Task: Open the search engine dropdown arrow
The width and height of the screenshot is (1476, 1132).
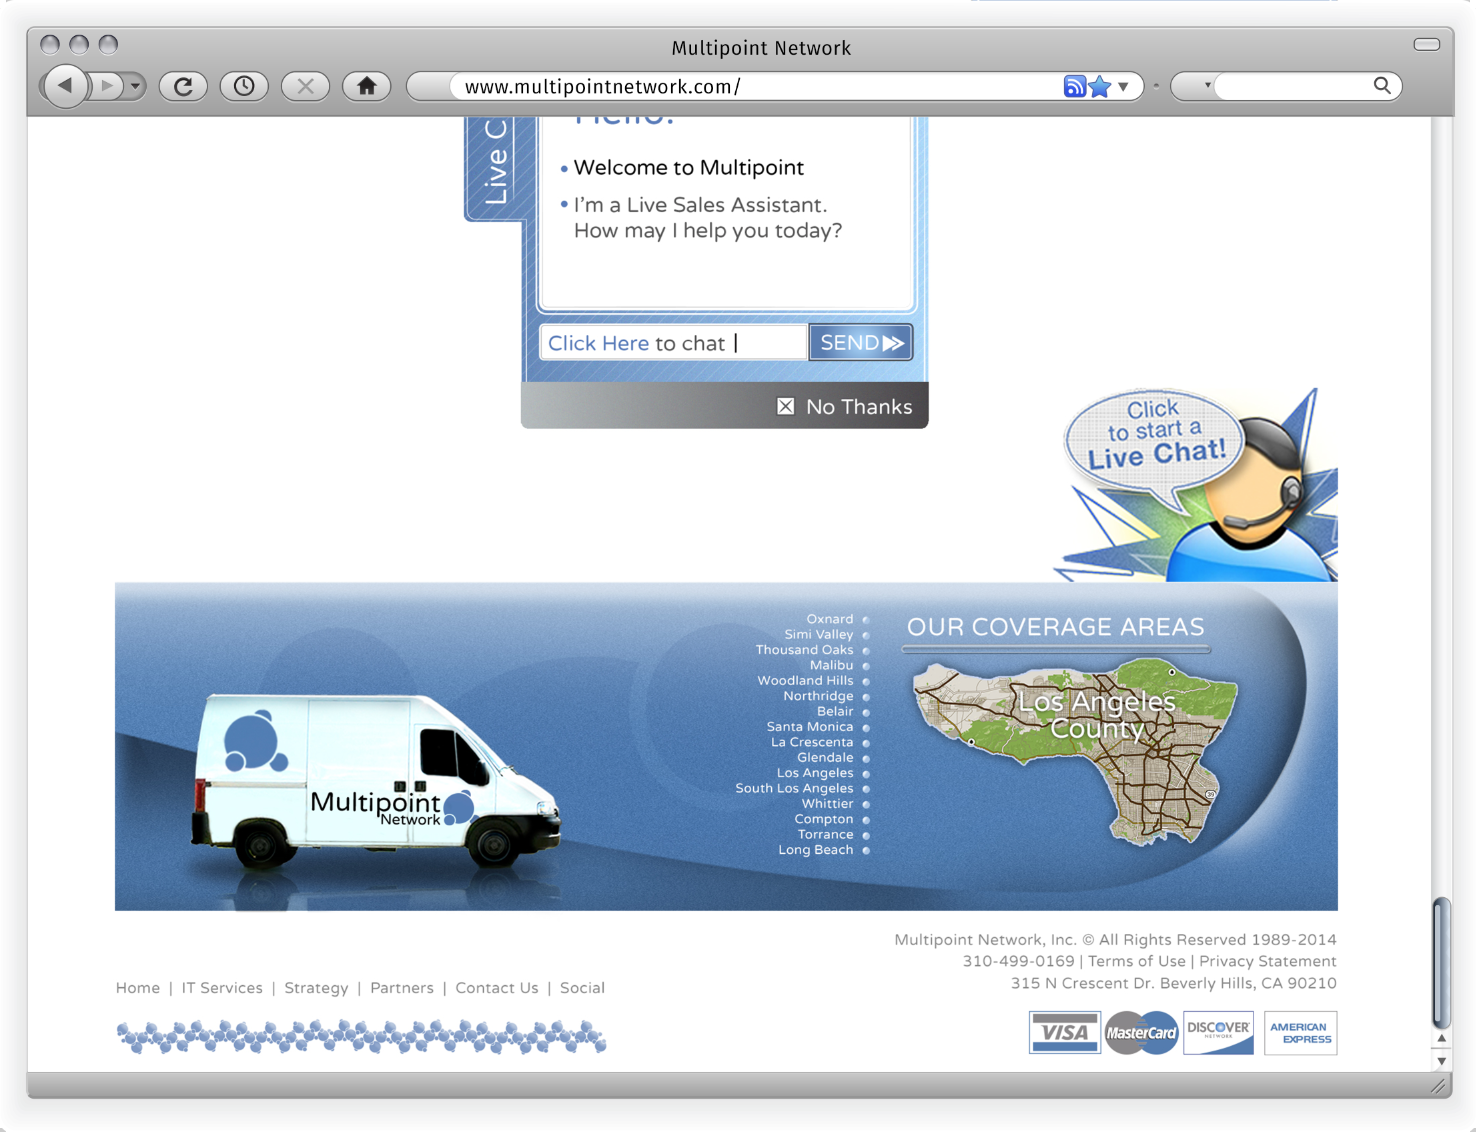Action: pos(1207,86)
